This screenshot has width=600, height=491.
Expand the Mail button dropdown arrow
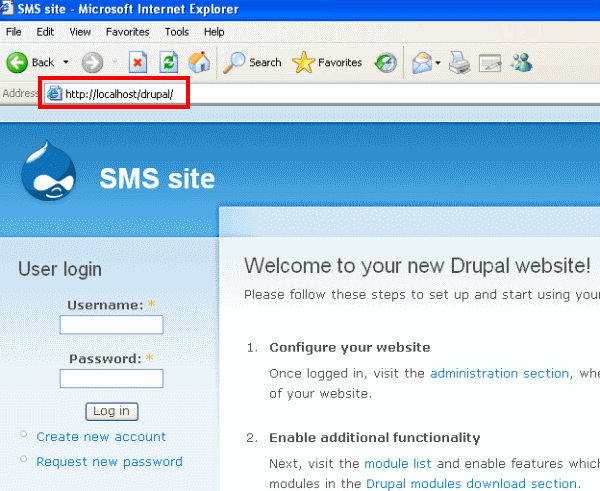(x=438, y=63)
